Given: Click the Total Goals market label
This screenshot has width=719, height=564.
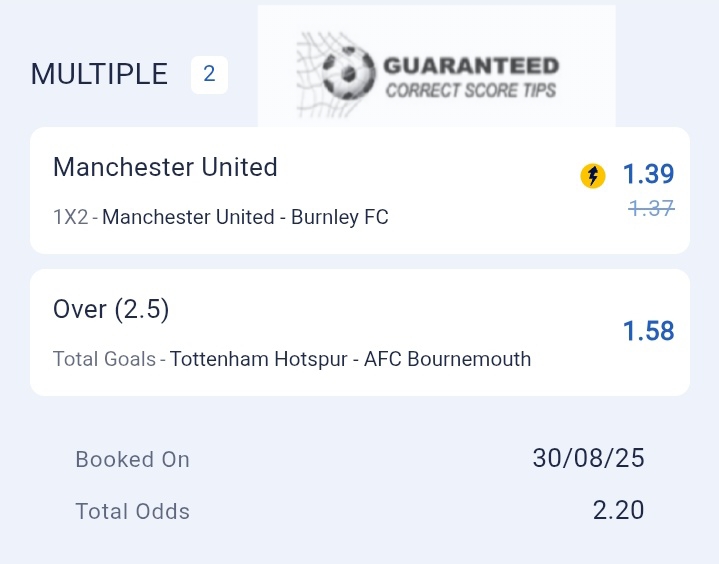Looking at the screenshot, I should [105, 359].
